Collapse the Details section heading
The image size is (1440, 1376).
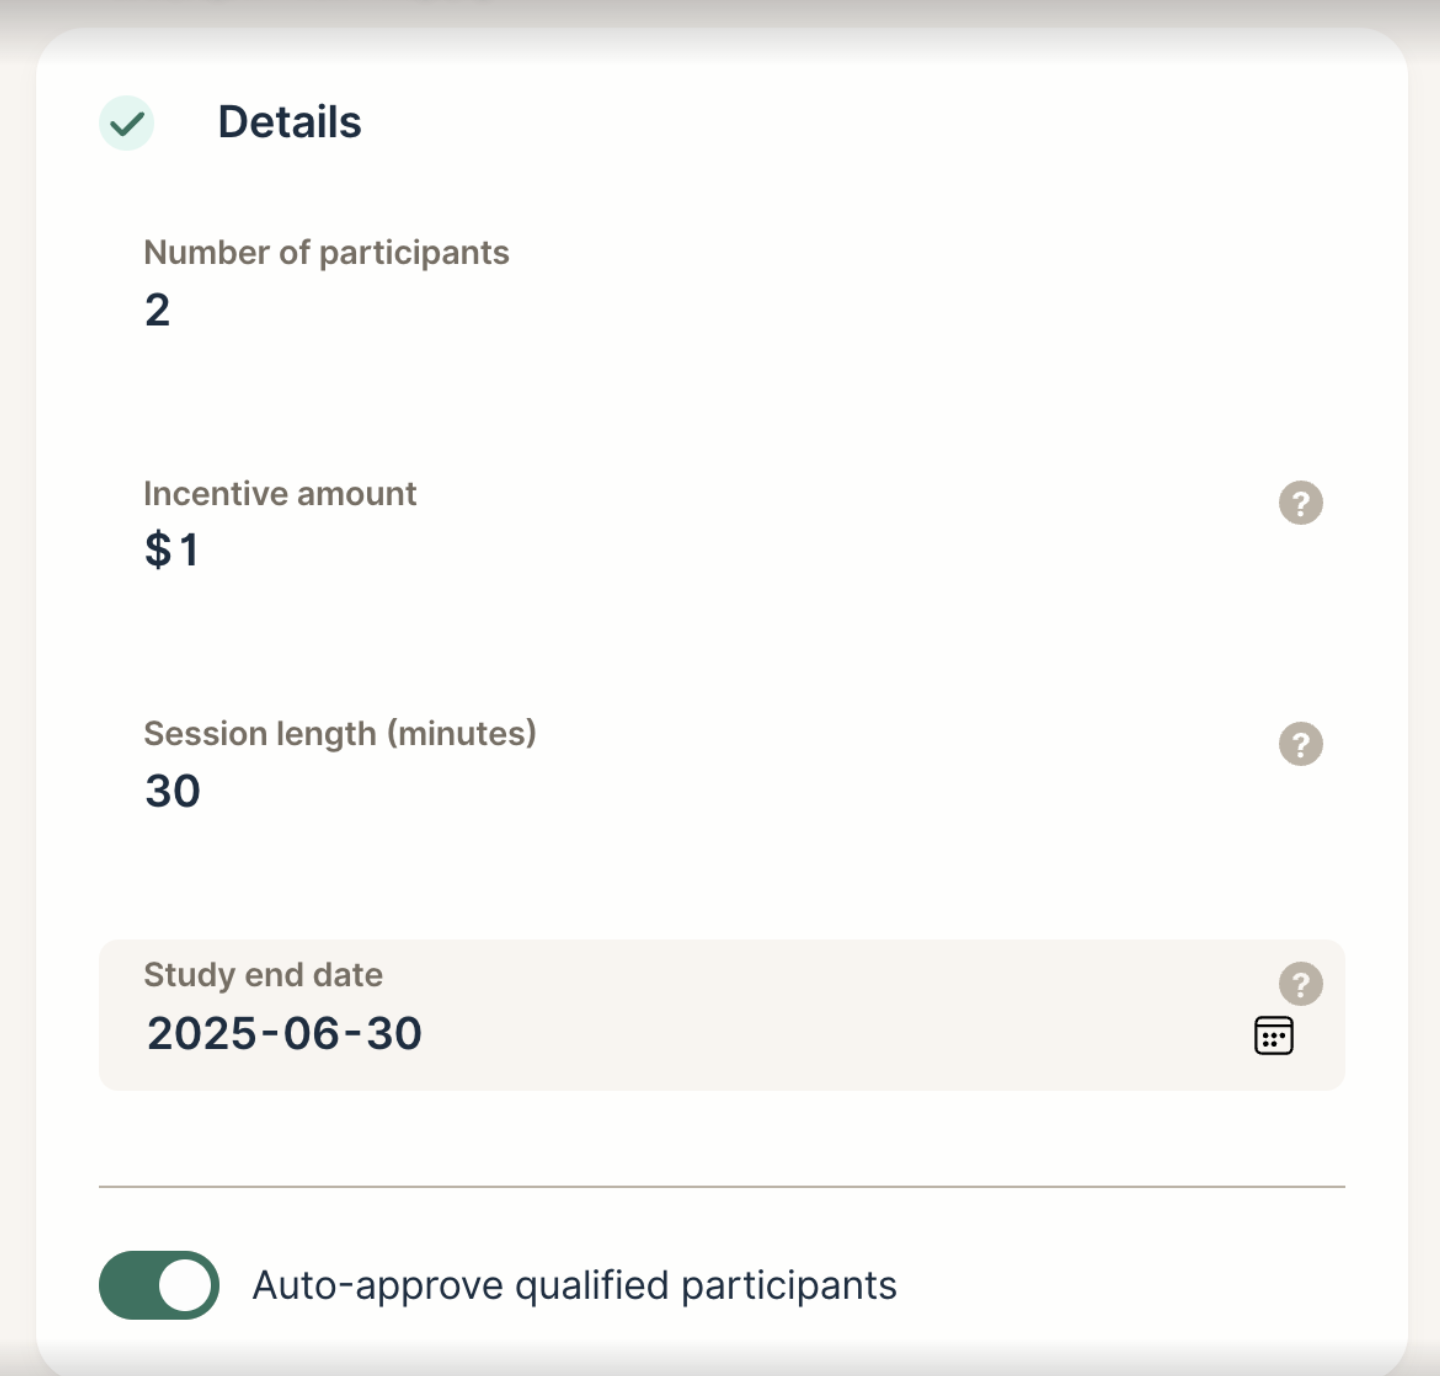click(x=289, y=122)
